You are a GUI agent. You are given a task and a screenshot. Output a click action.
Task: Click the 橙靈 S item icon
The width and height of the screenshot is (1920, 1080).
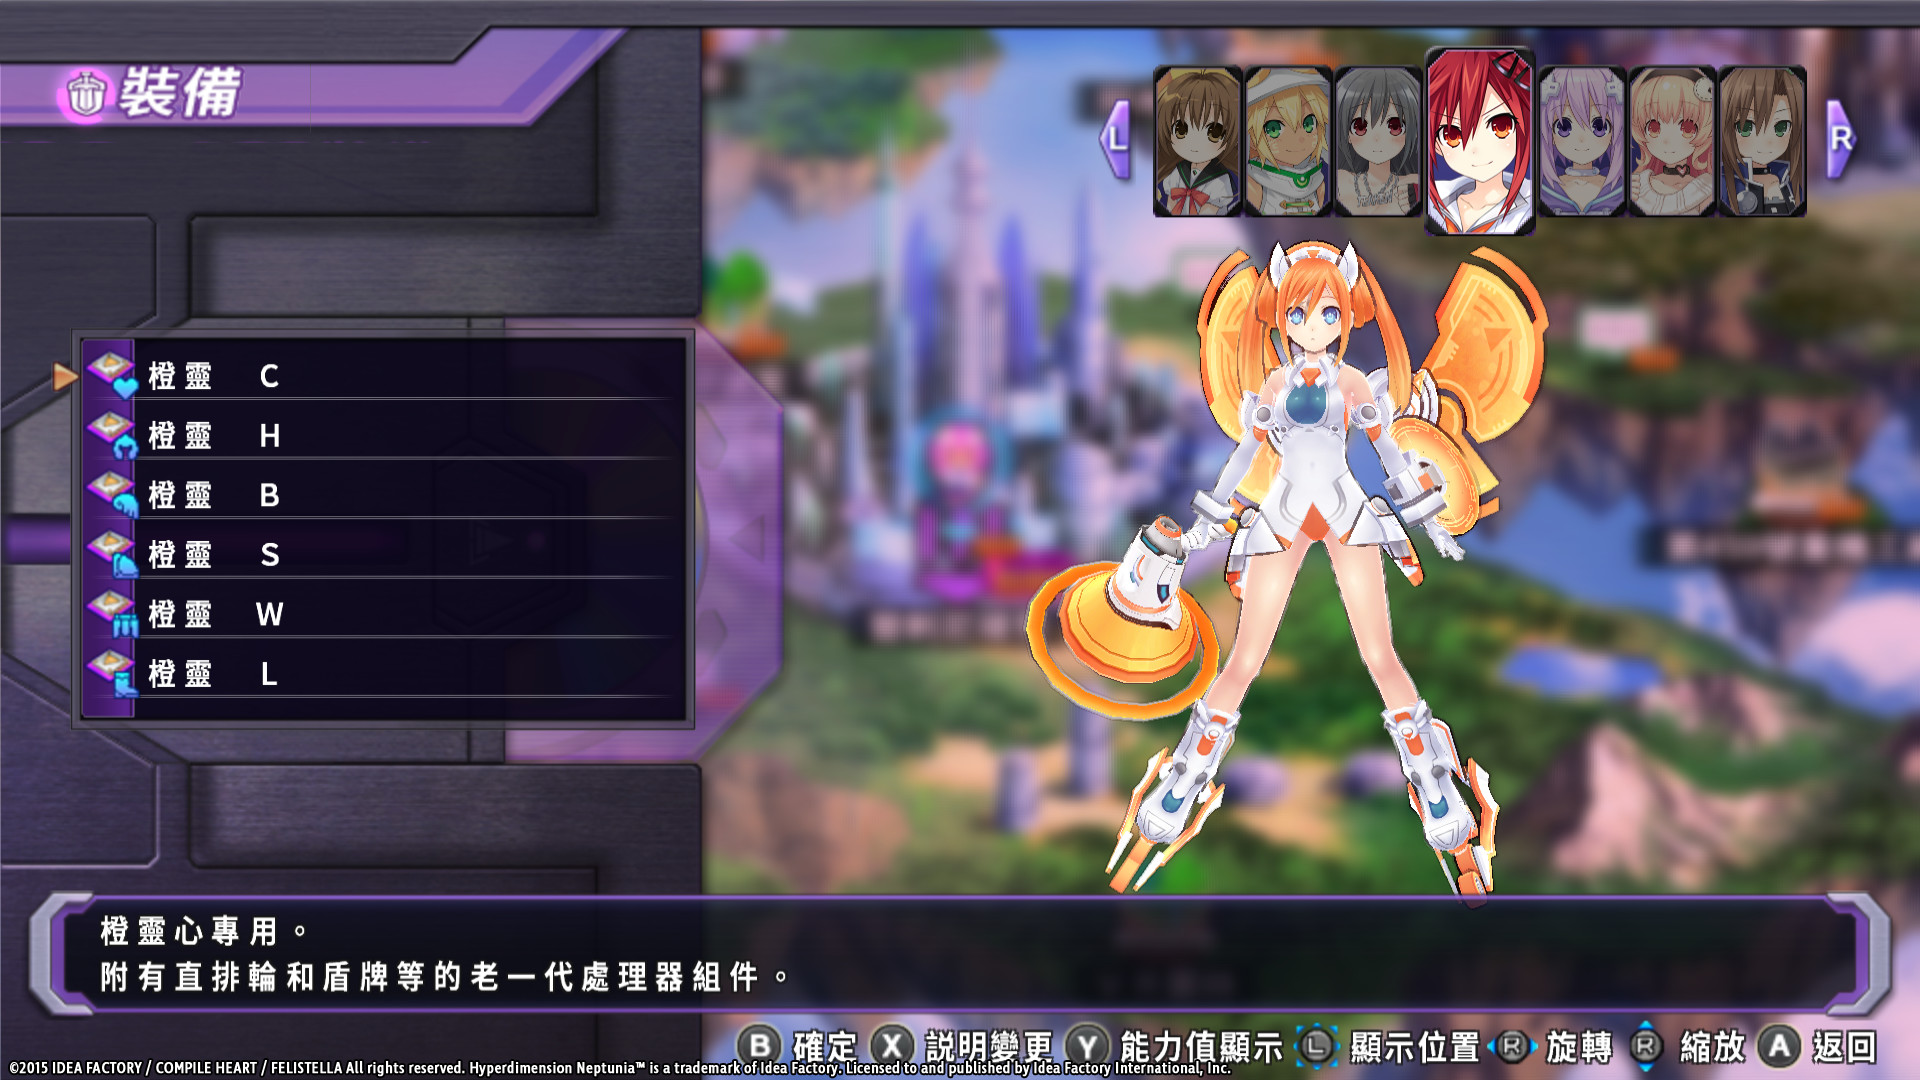coord(112,553)
